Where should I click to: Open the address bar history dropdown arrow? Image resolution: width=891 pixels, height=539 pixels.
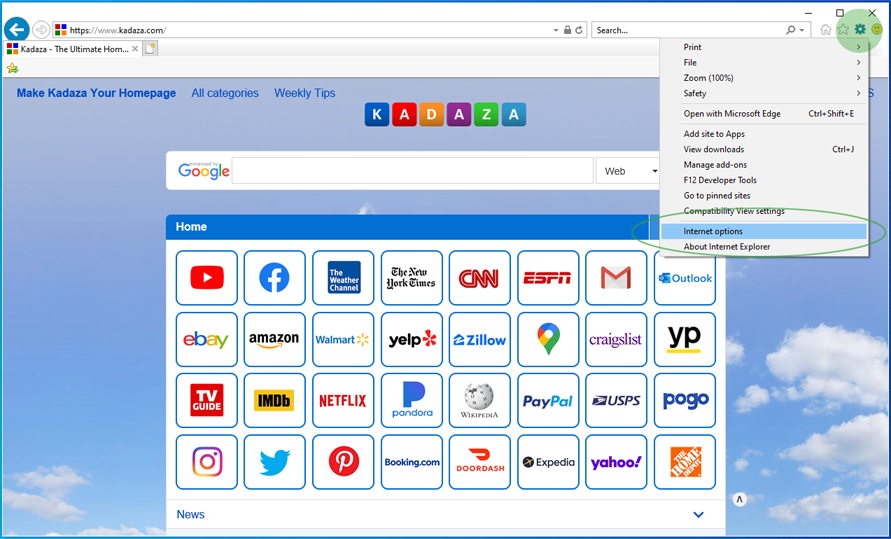(x=556, y=30)
